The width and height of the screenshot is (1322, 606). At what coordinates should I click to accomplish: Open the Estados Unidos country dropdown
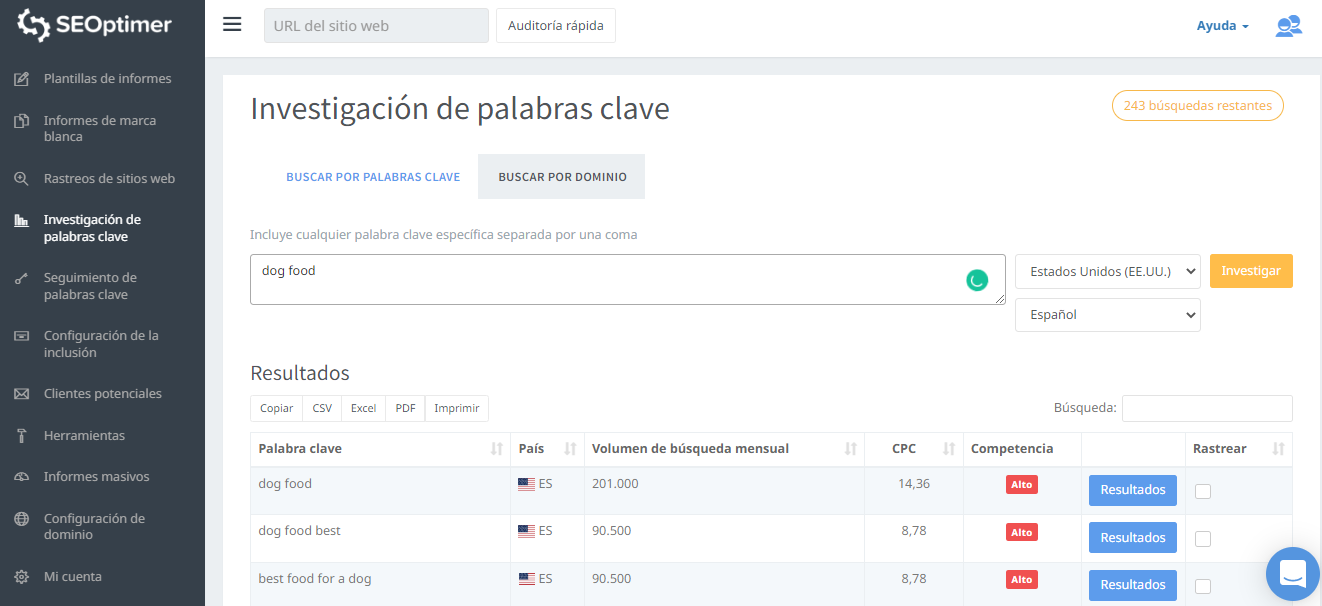(1107, 271)
